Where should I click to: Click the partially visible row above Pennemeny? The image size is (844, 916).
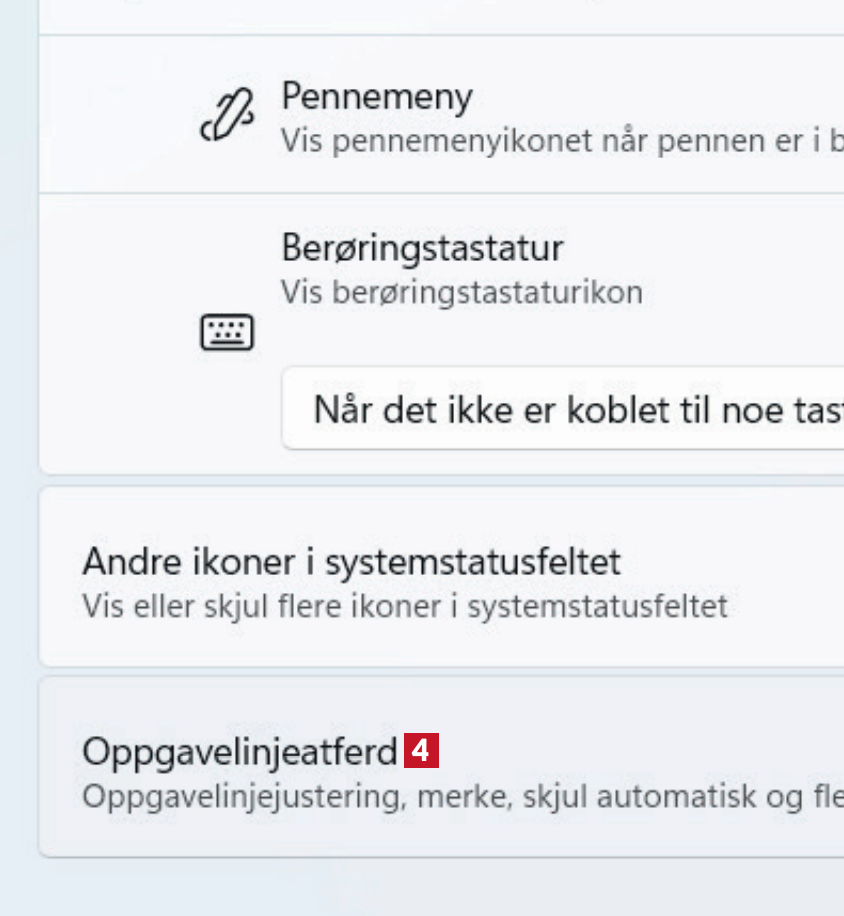(440, 16)
